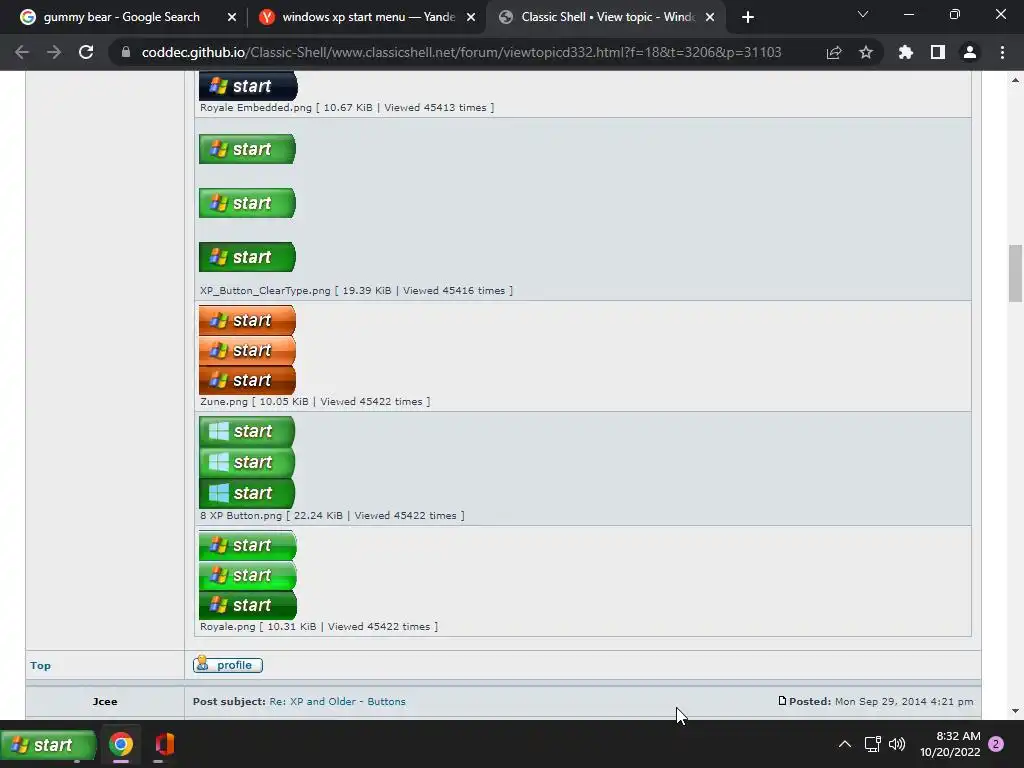
Task: Open the poster's profile button
Action: (228, 665)
